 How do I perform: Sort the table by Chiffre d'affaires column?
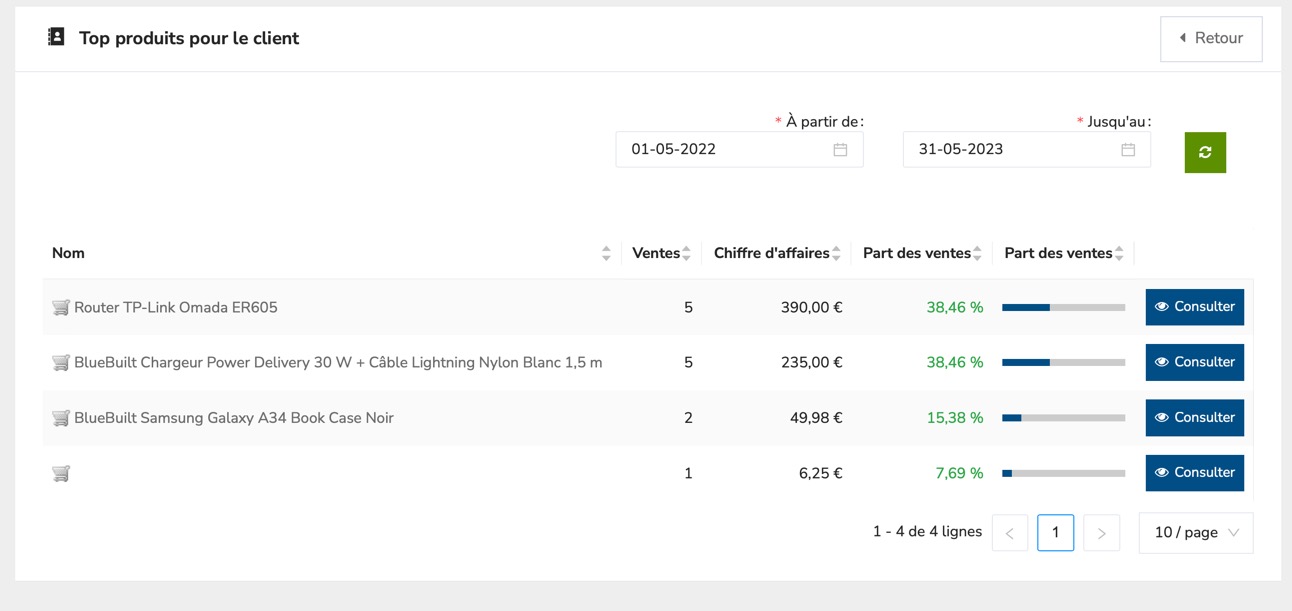(x=836, y=254)
